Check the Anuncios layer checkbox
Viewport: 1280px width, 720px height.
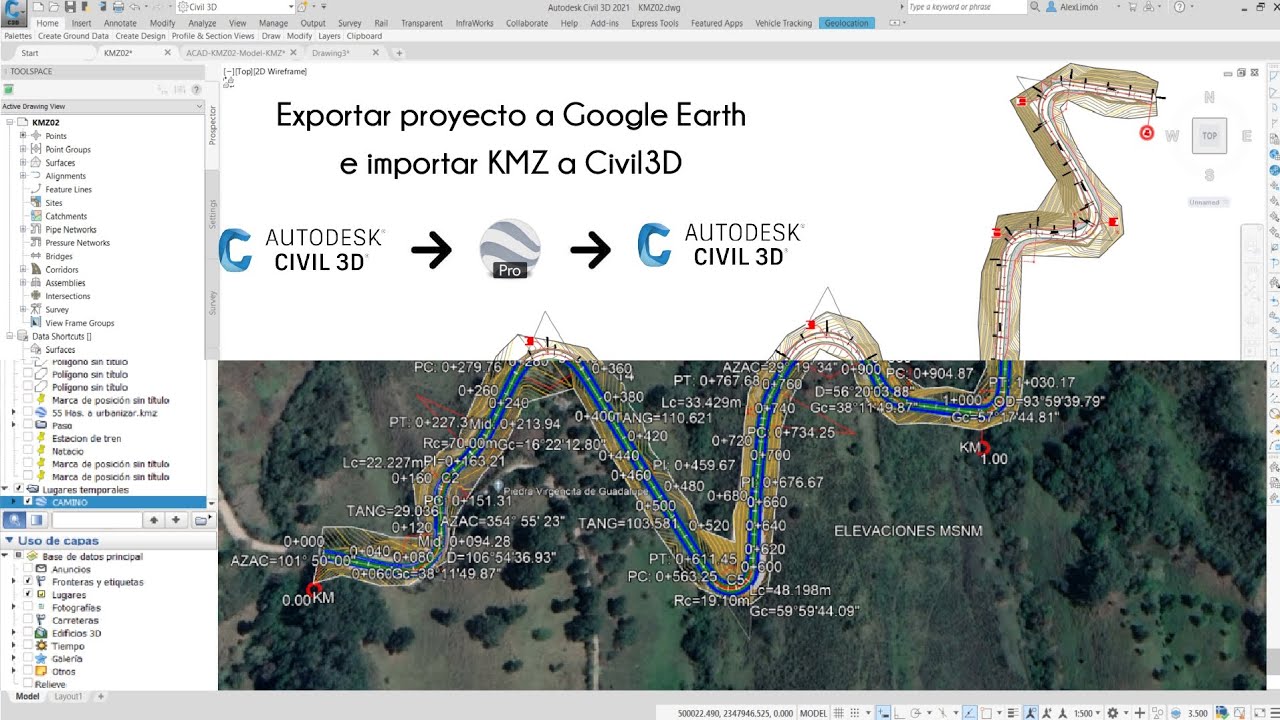pos(28,569)
